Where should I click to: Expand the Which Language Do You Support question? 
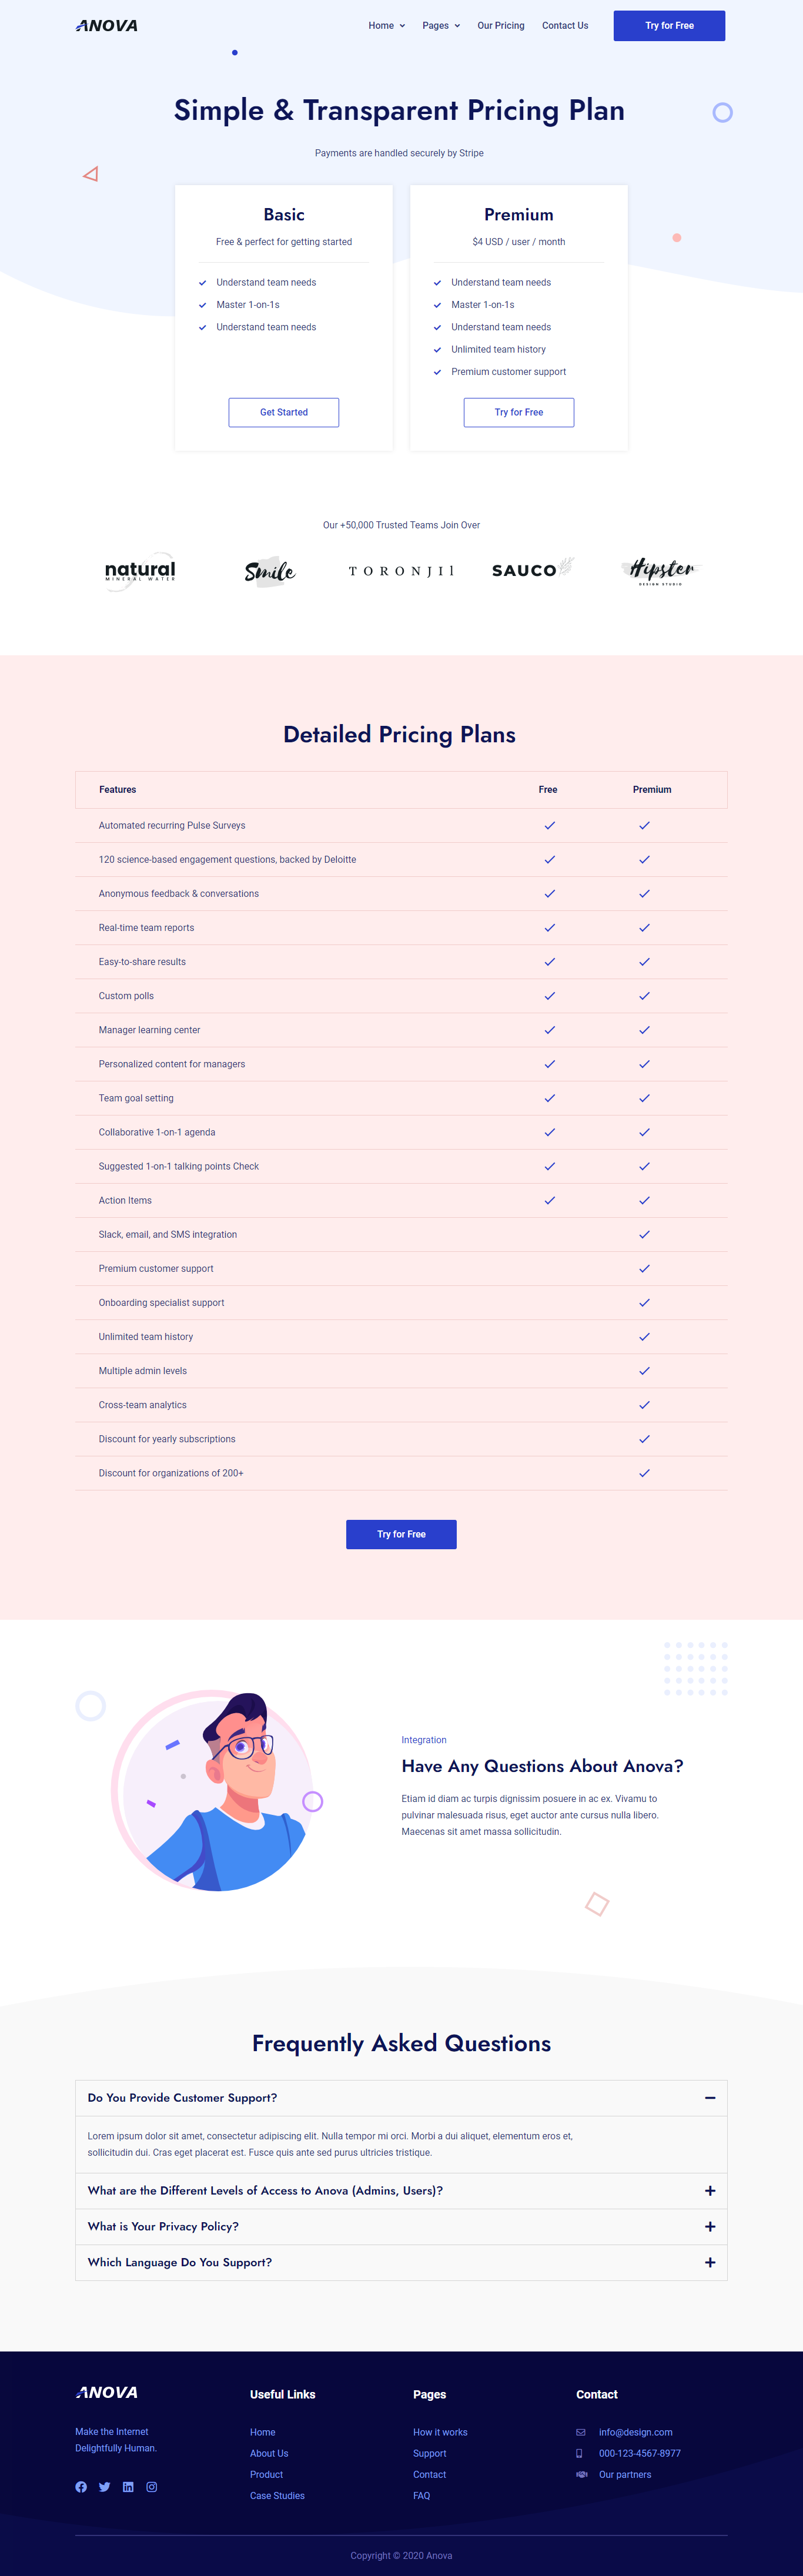(x=710, y=2263)
